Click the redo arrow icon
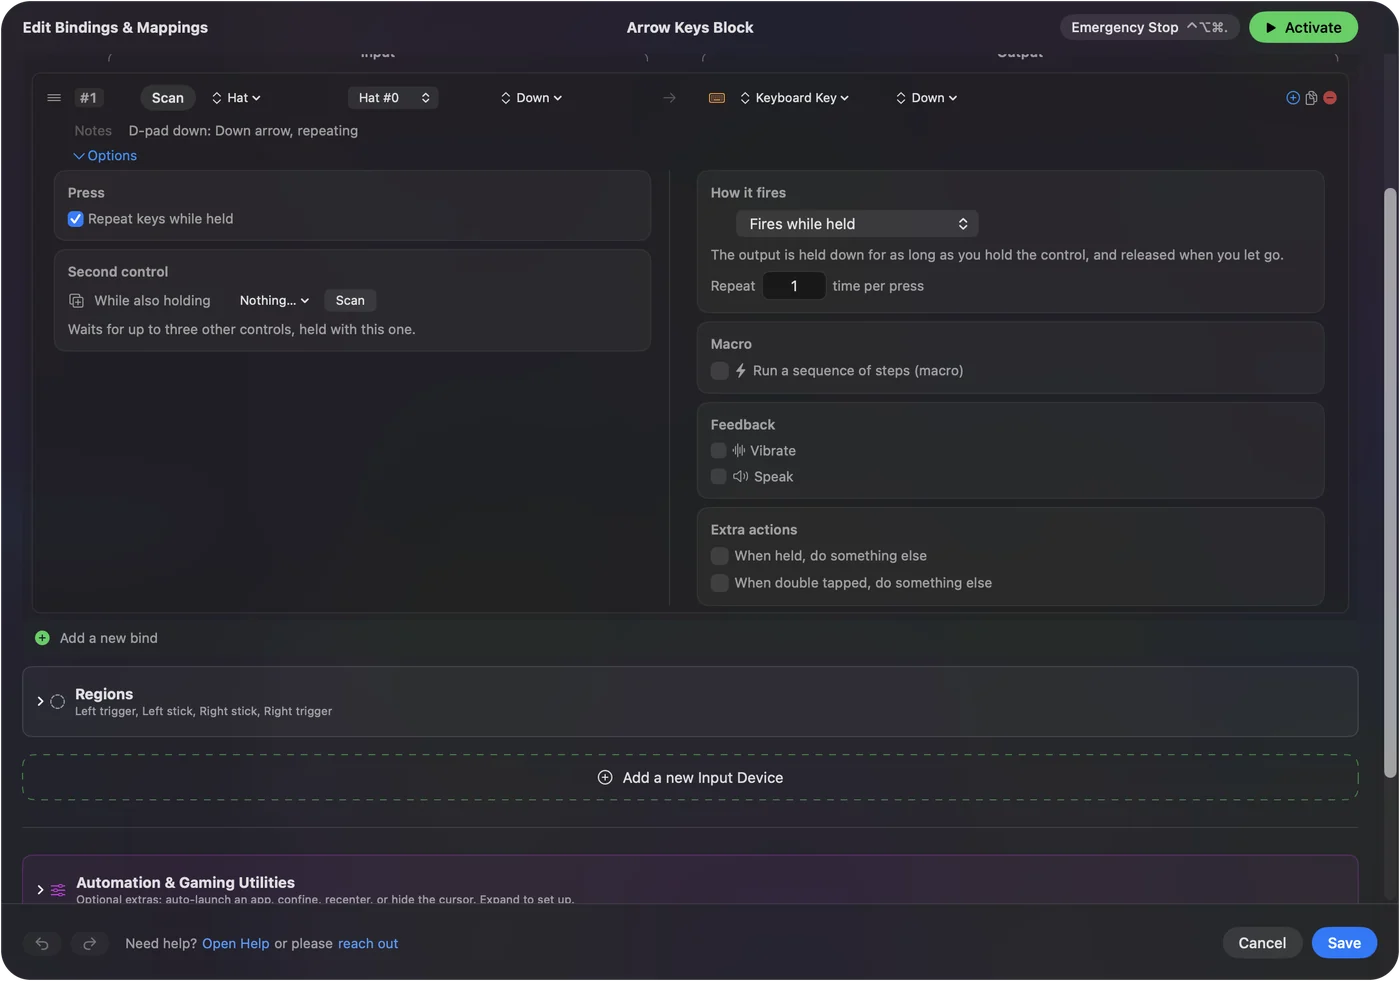 pos(89,943)
